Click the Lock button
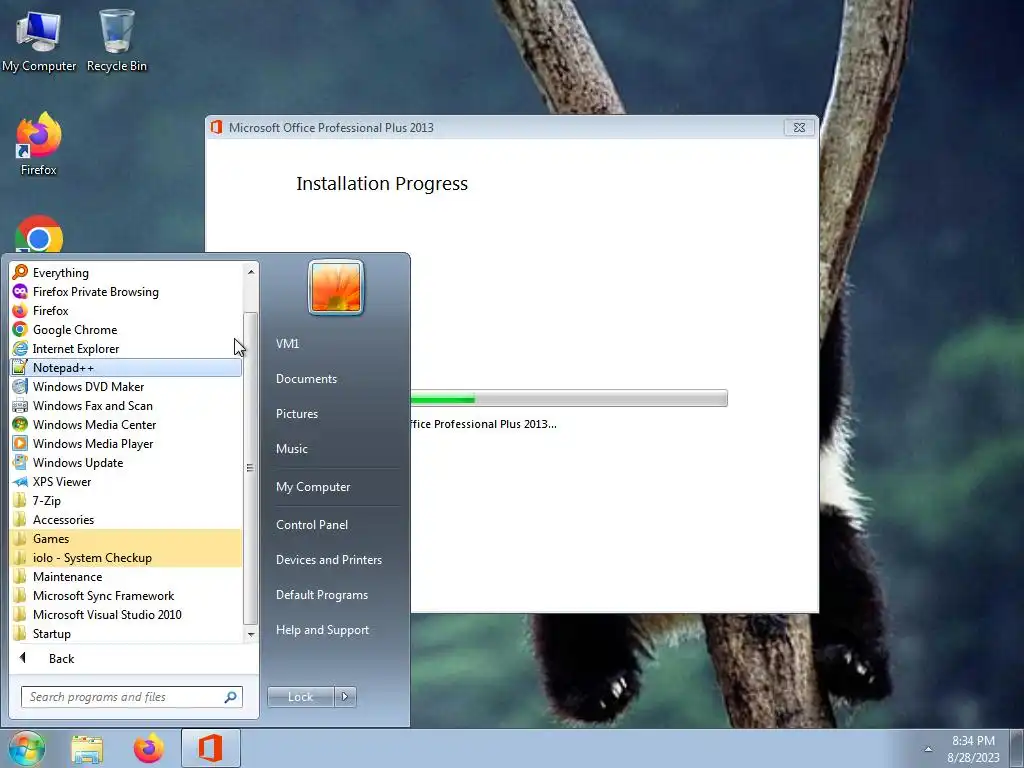This screenshot has height=768, width=1024. pyautogui.click(x=300, y=697)
